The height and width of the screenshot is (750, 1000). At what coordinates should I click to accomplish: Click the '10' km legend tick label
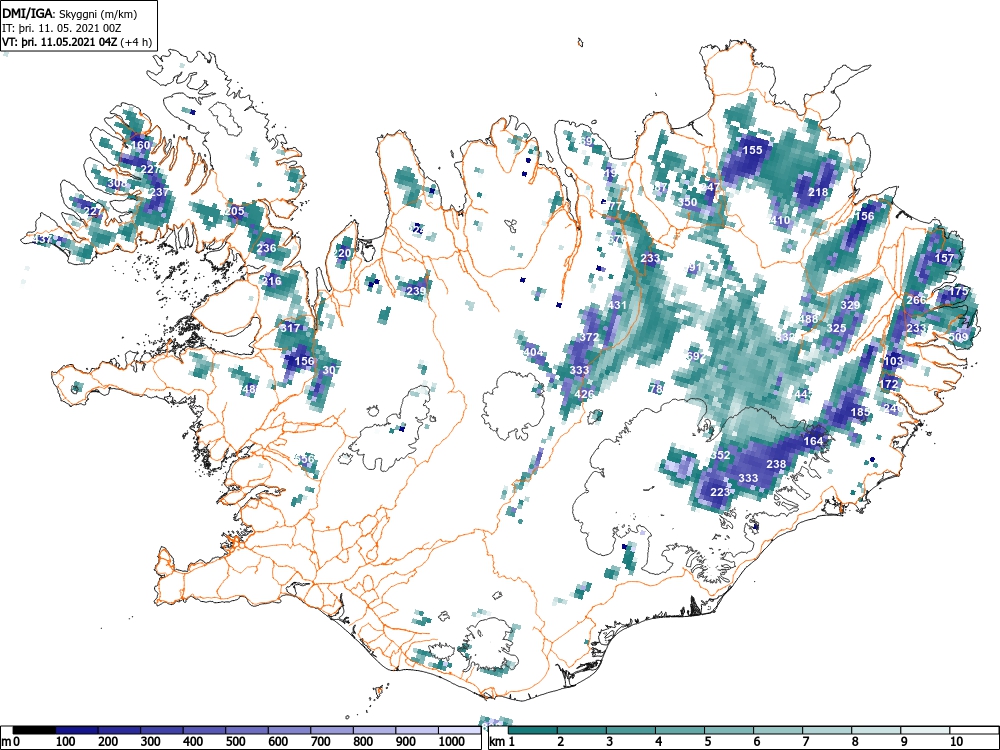click(x=956, y=742)
